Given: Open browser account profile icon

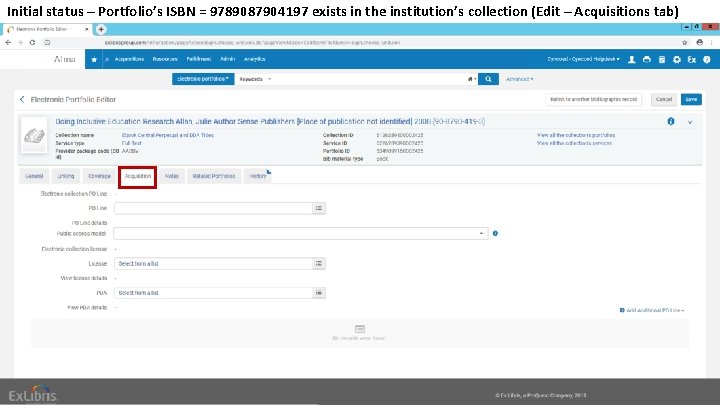Looking at the screenshot, I should click(699, 42).
